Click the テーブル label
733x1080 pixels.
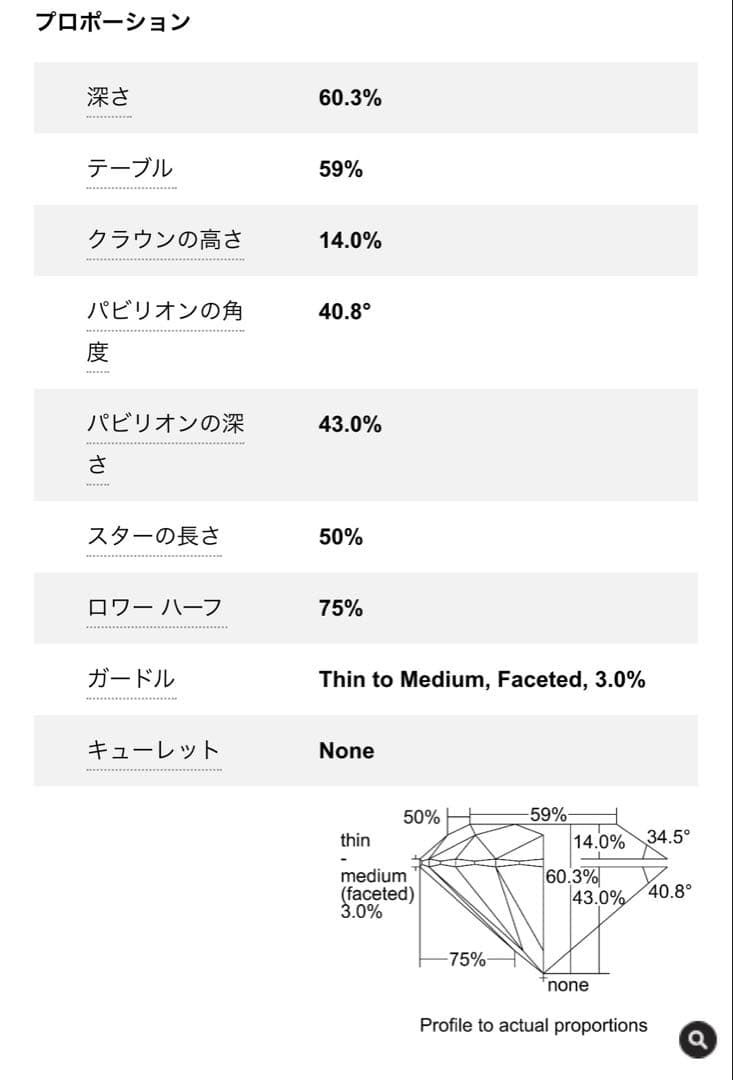130,169
